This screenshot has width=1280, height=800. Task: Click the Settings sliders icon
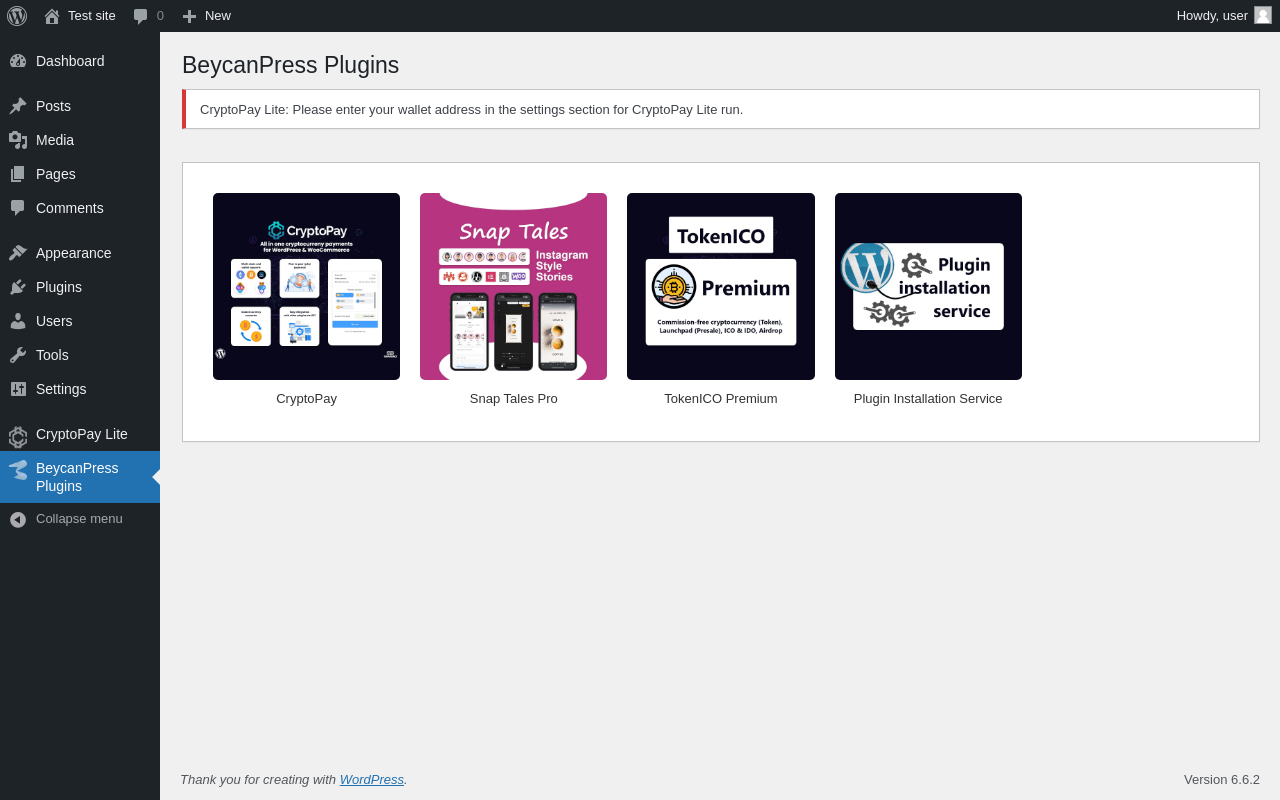tap(18, 389)
